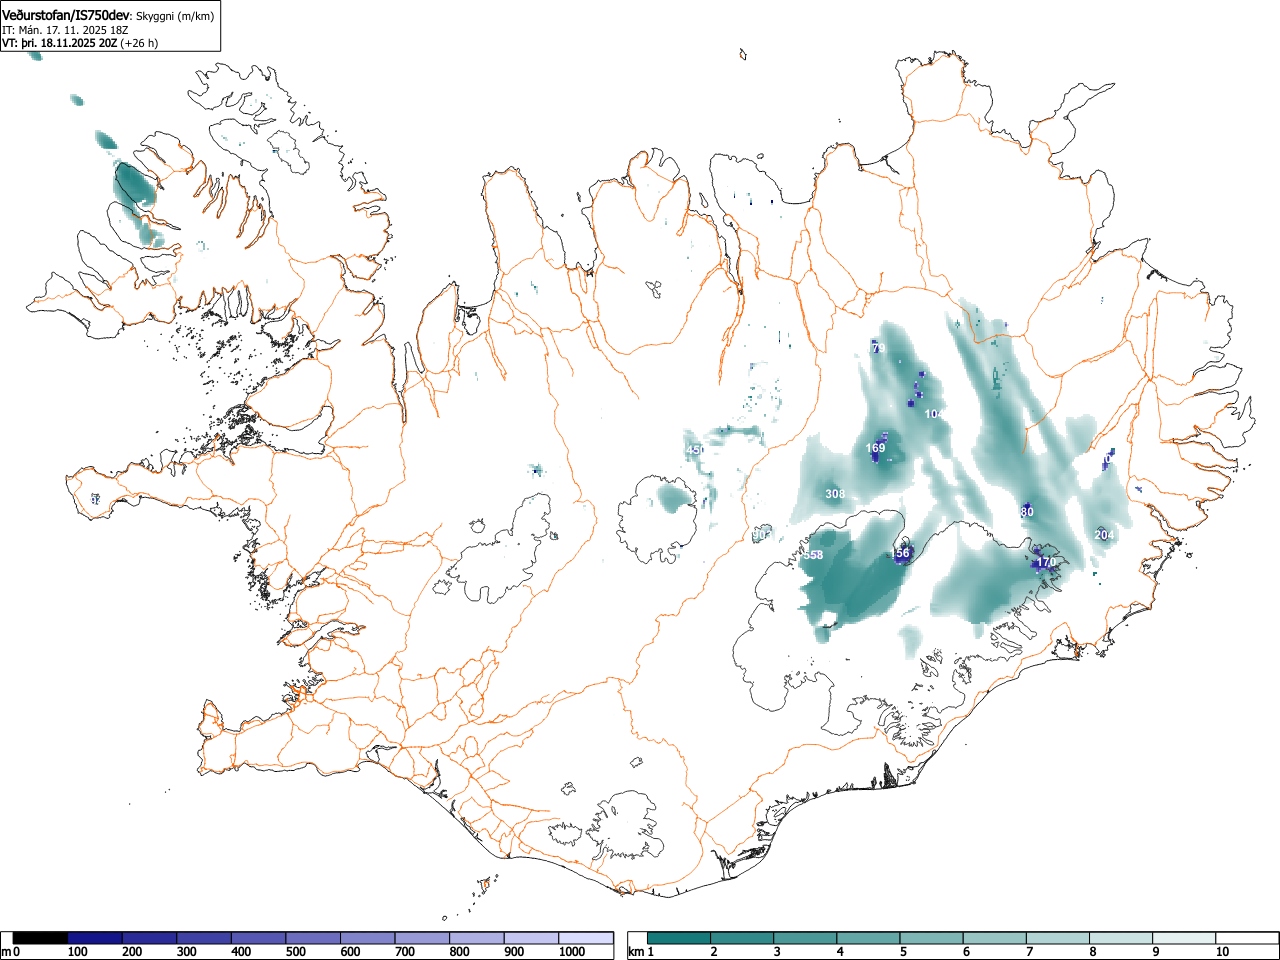Select the 100–200 m dark navy legend swatch

point(95,938)
